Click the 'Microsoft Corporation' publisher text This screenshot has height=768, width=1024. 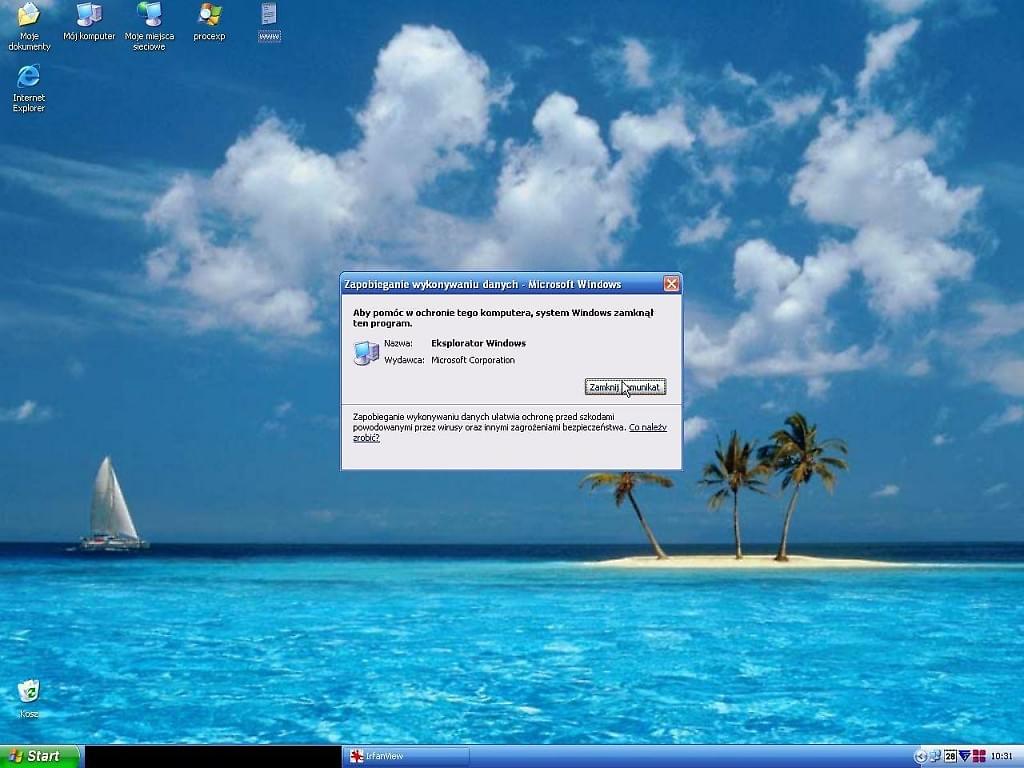(473, 360)
